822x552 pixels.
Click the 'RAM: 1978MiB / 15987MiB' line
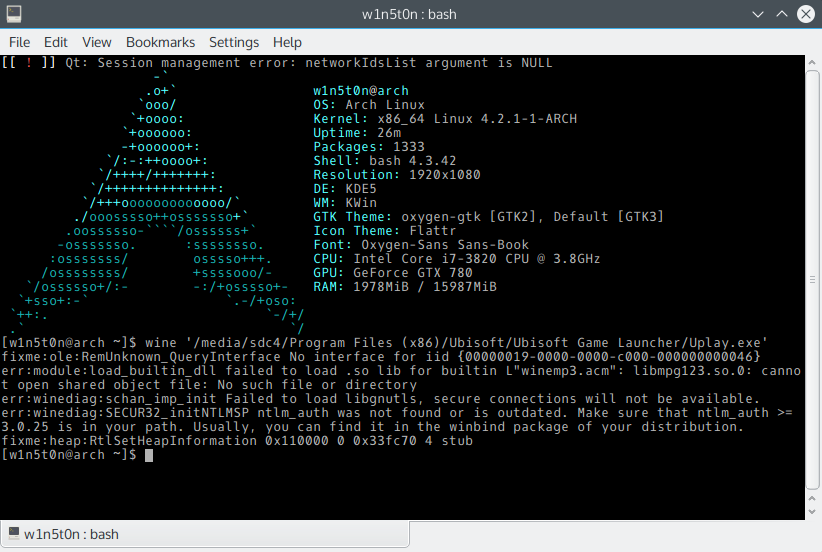pyautogui.click(x=405, y=287)
